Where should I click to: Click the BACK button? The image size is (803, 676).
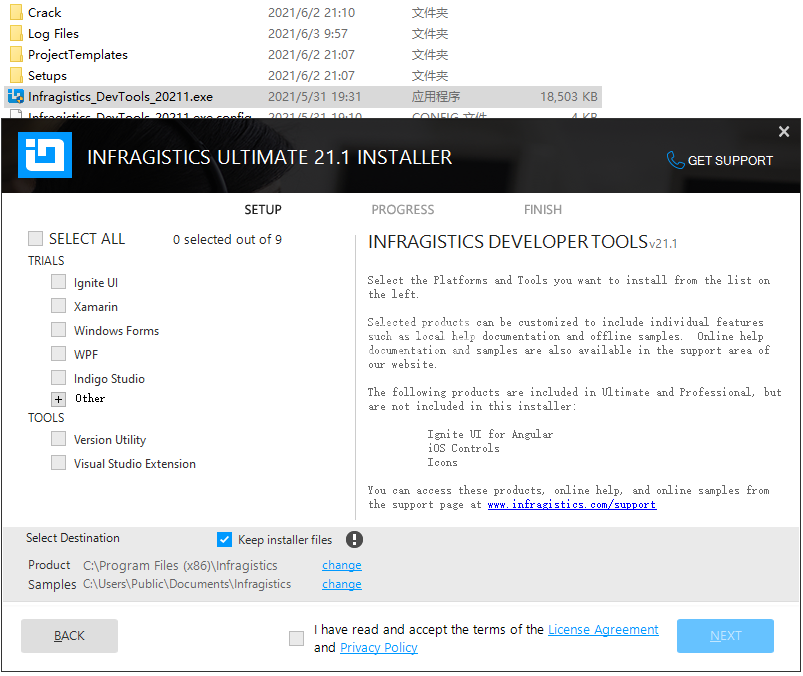click(69, 636)
